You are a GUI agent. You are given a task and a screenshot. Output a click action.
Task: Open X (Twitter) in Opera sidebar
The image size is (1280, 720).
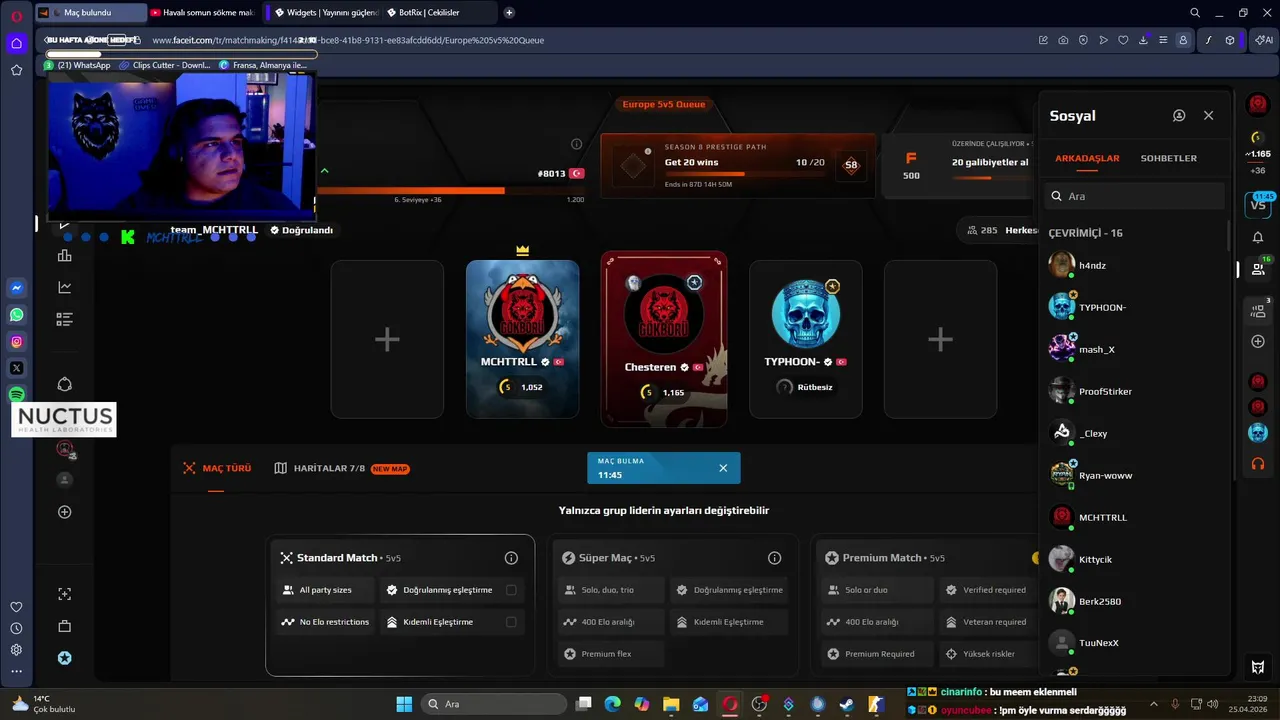(x=16, y=368)
